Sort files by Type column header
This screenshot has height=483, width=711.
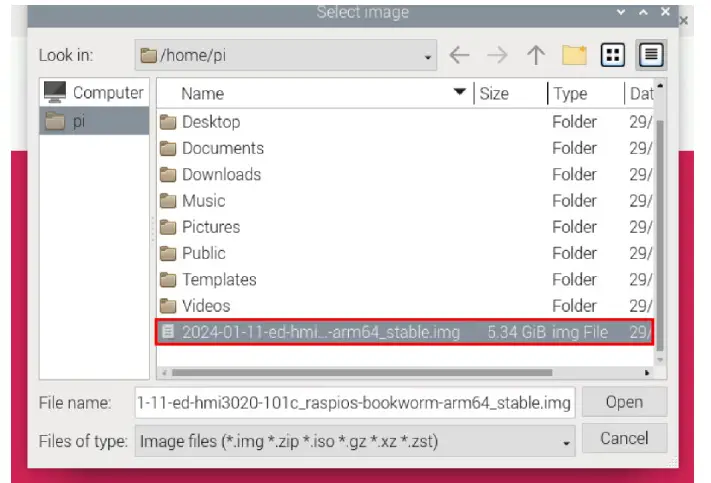[585, 93]
